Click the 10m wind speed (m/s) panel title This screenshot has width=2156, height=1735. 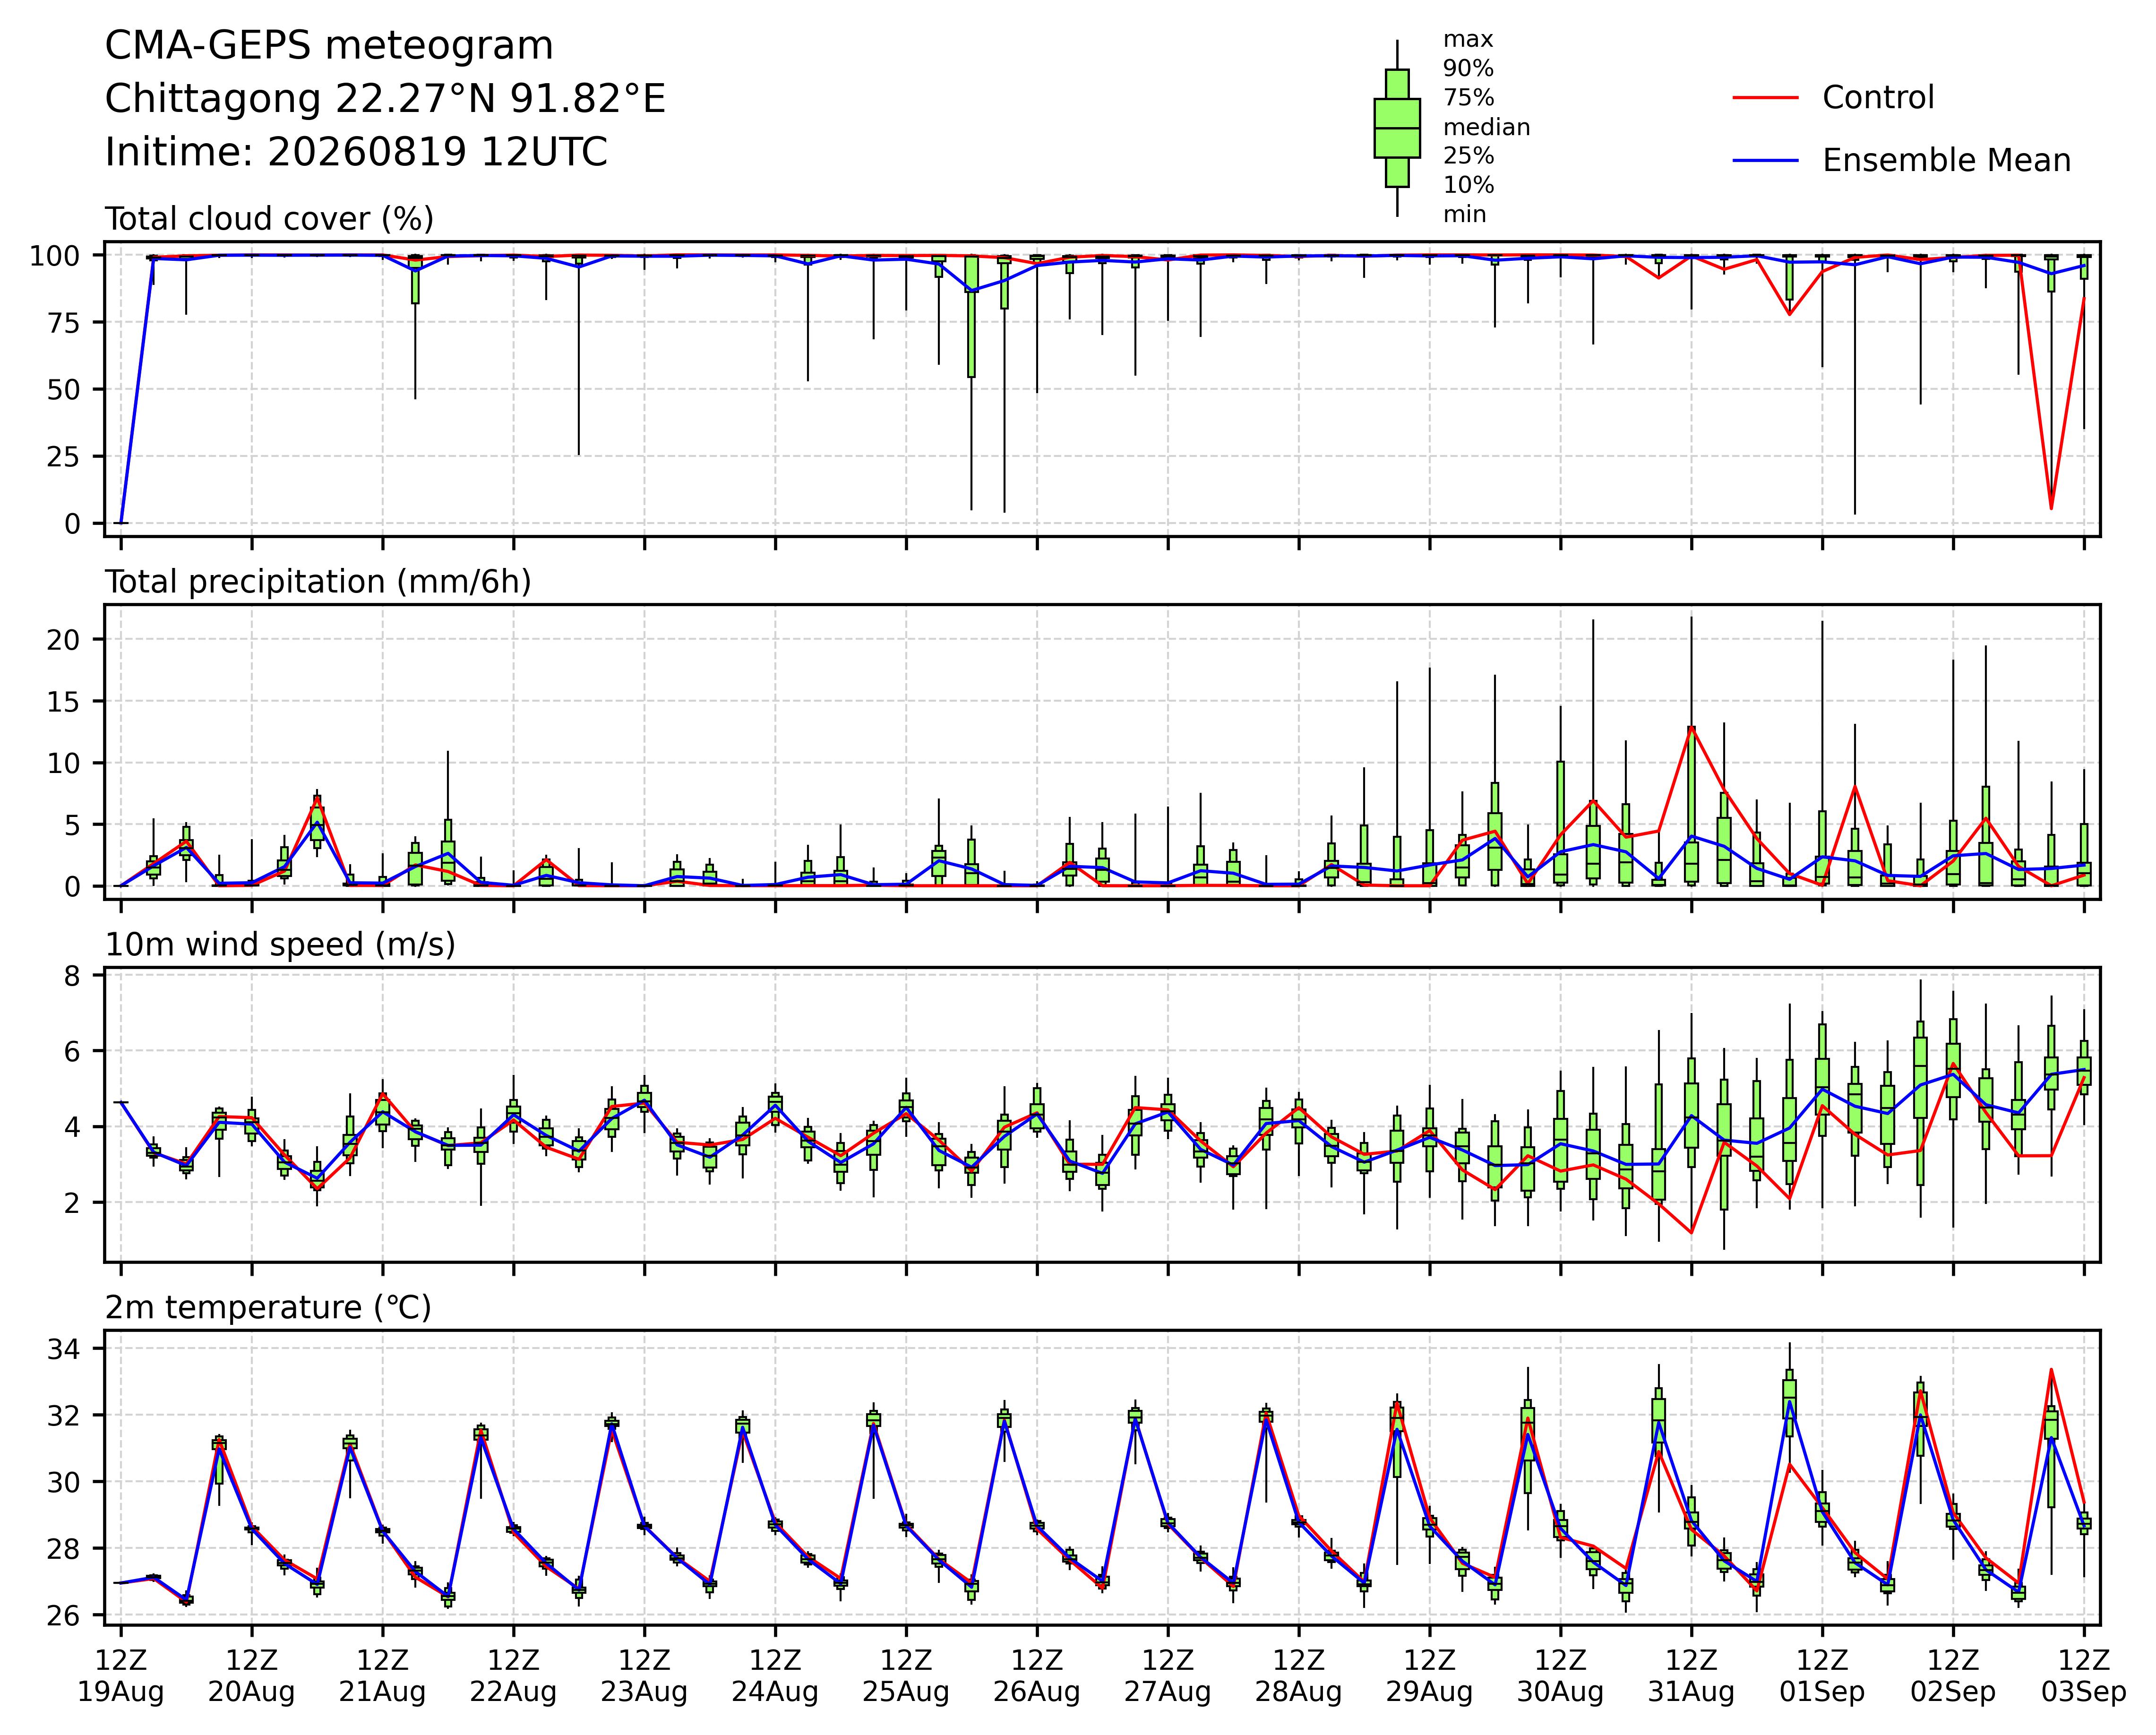pos(280,945)
